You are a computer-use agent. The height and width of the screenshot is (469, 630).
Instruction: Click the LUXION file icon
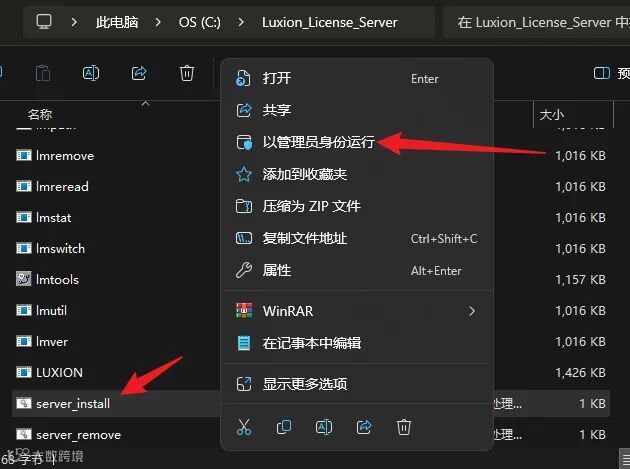pyautogui.click(x=24, y=372)
